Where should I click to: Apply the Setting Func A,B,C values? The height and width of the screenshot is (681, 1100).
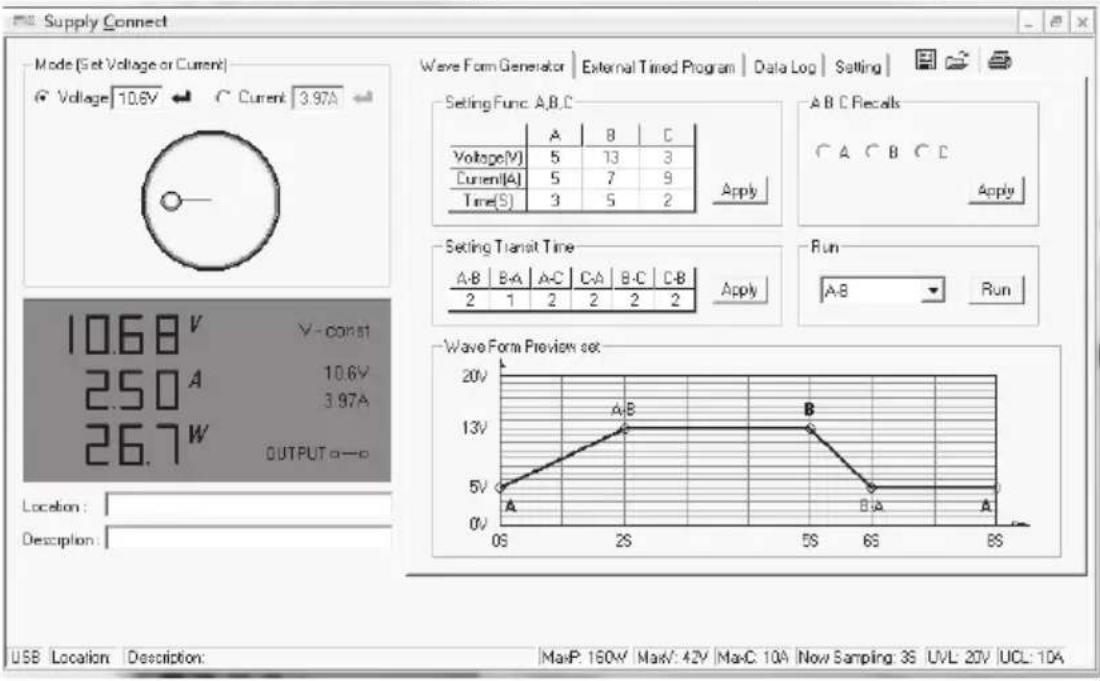[739, 190]
